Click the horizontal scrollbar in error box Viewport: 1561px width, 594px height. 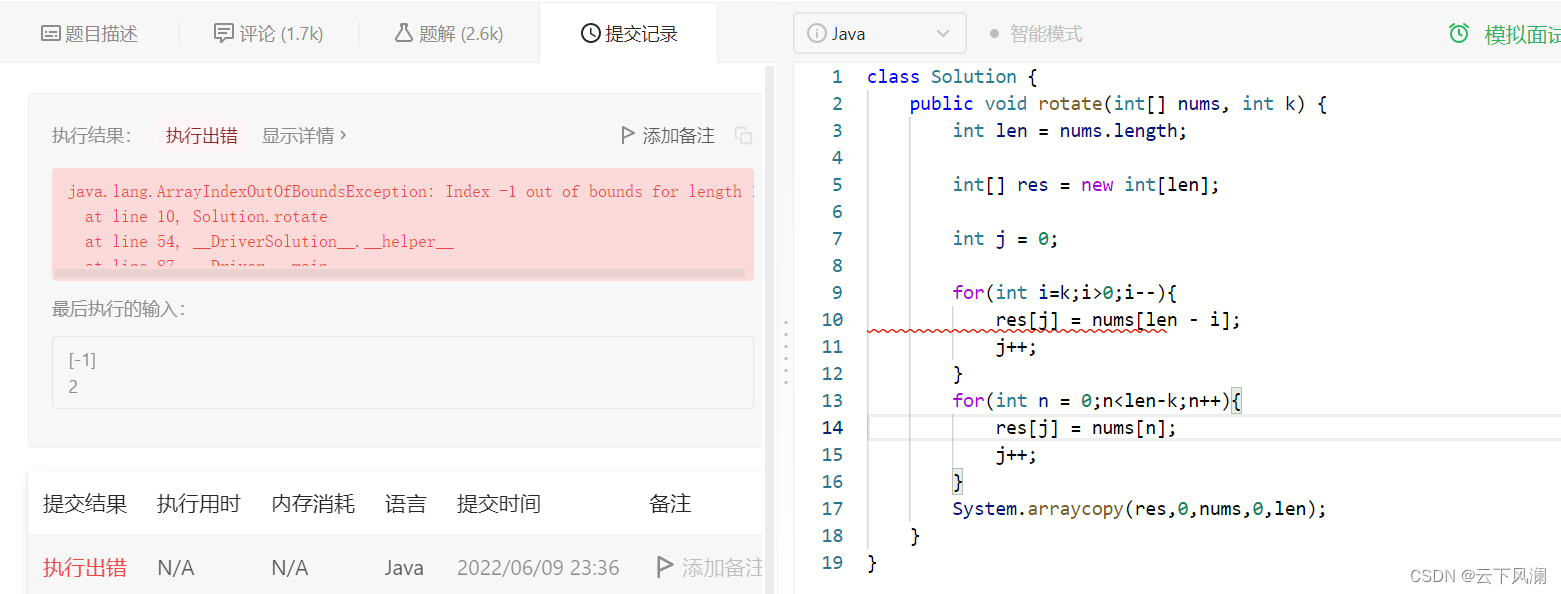tap(399, 273)
